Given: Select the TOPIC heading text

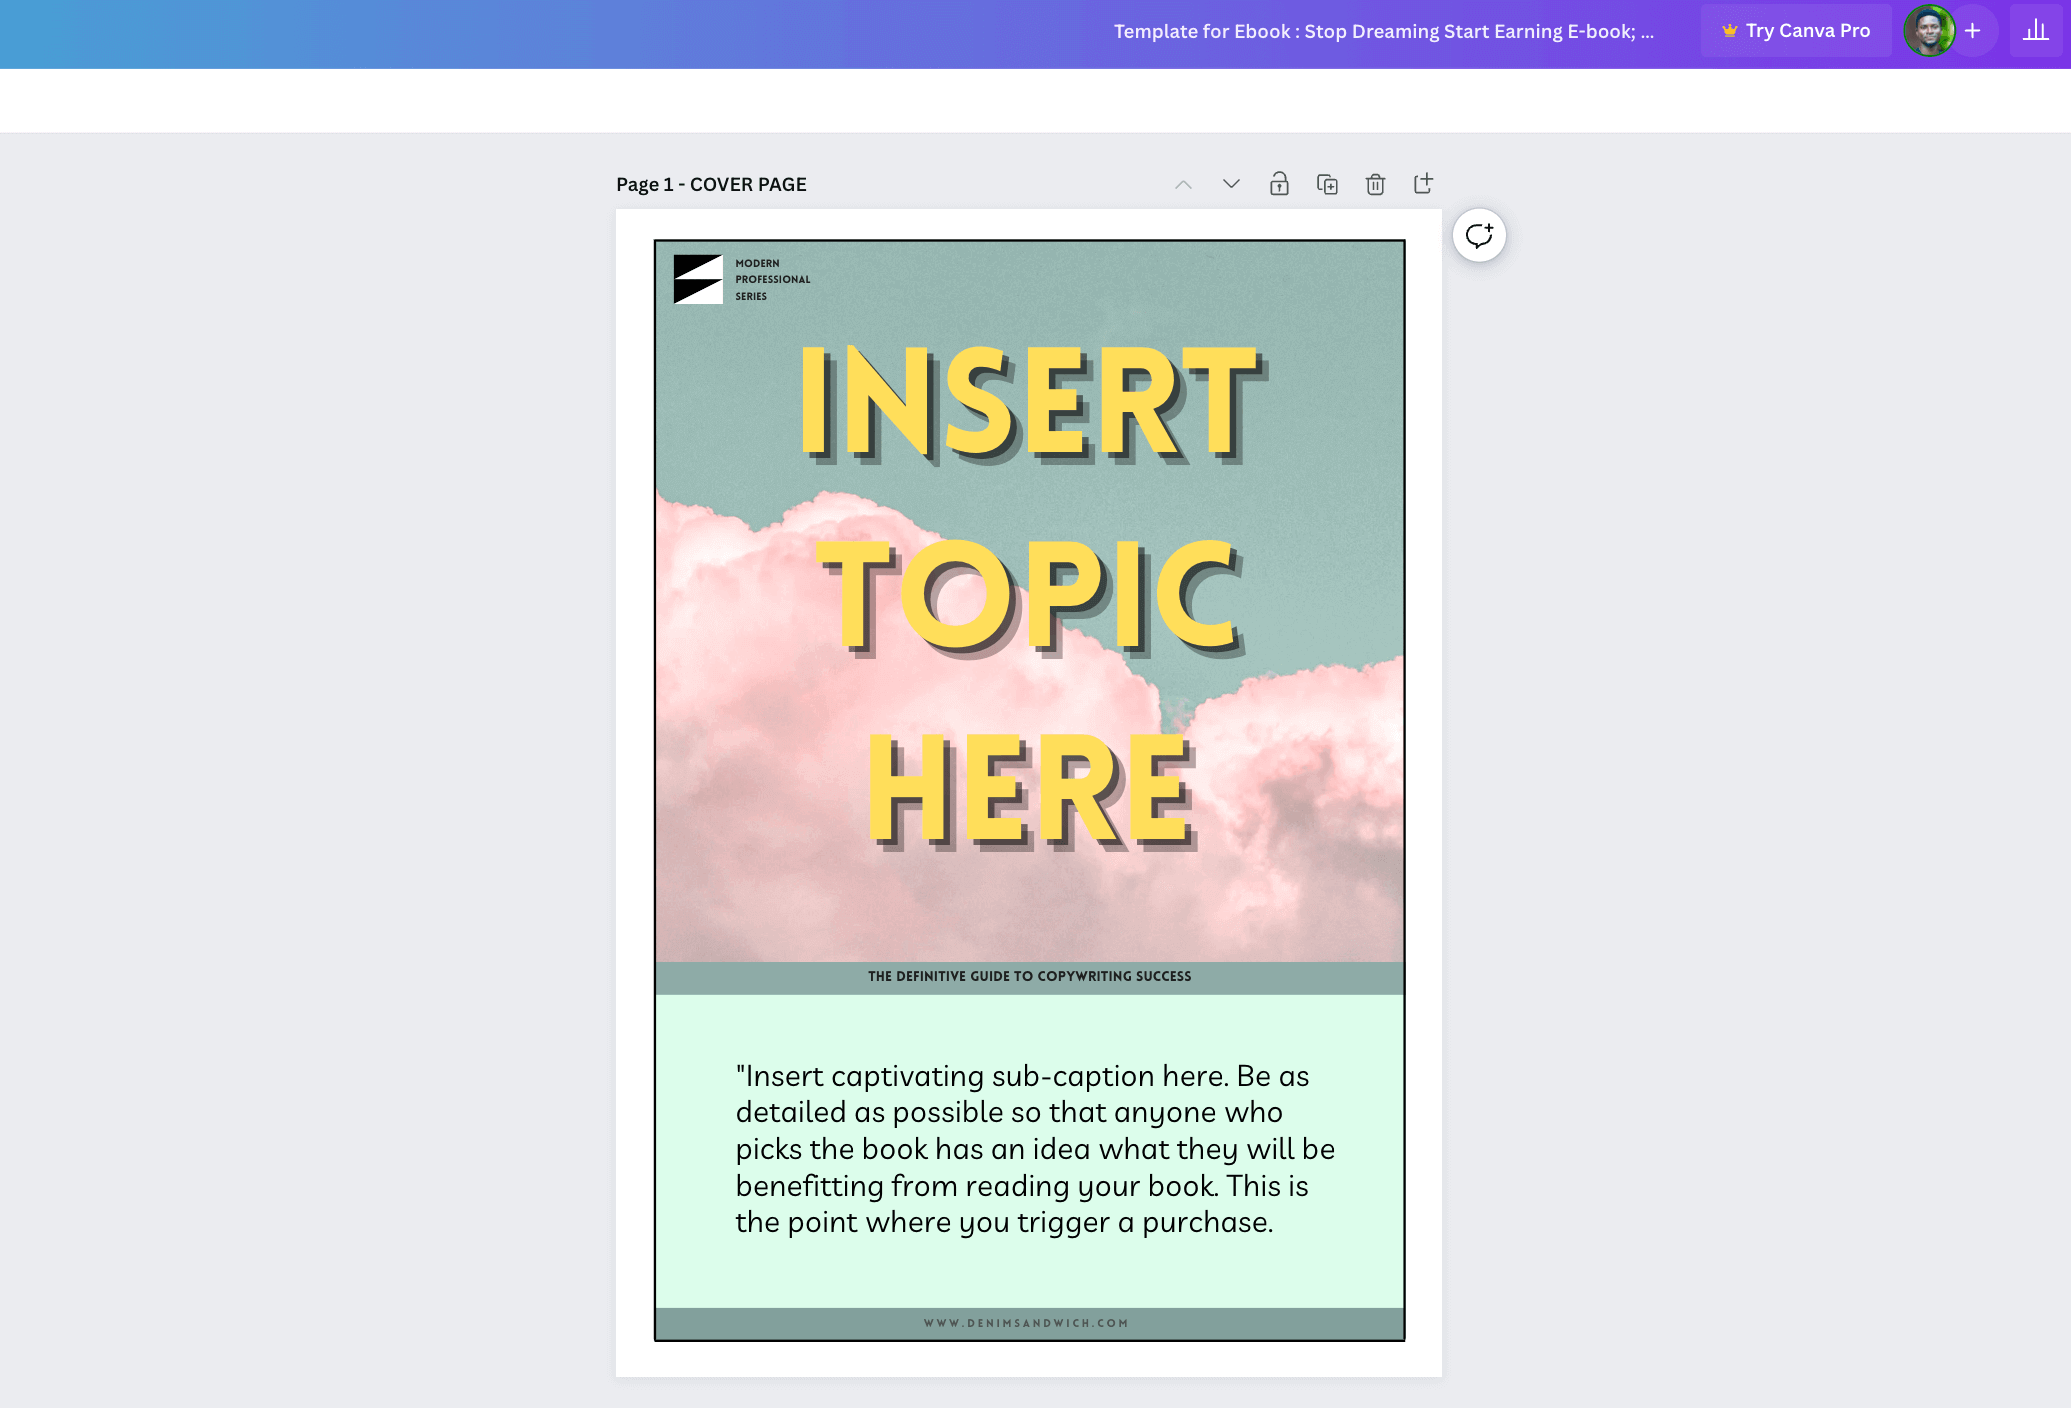Looking at the screenshot, I should (1029, 595).
